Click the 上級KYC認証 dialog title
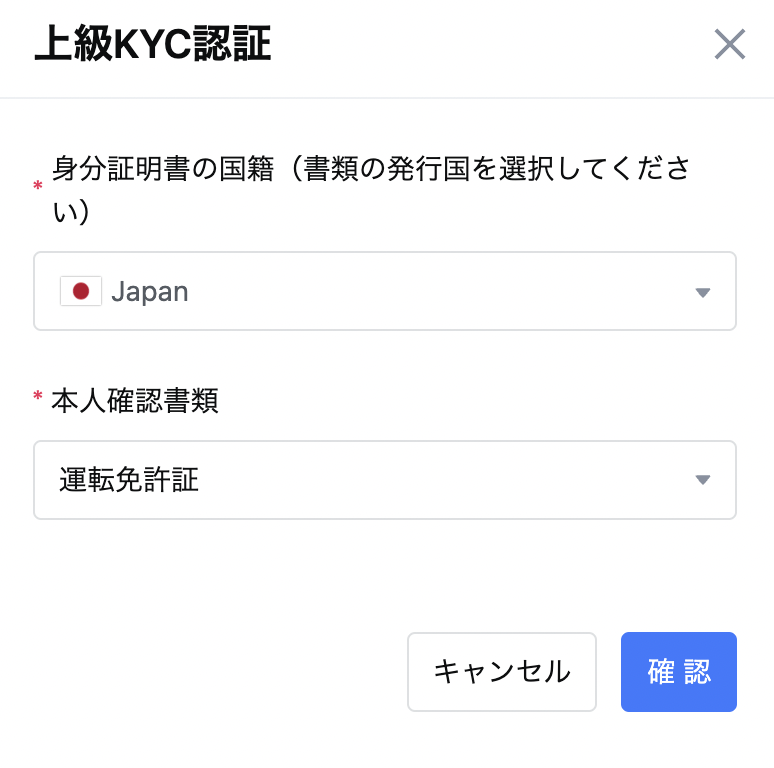The height and width of the screenshot is (768, 774). point(153,44)
